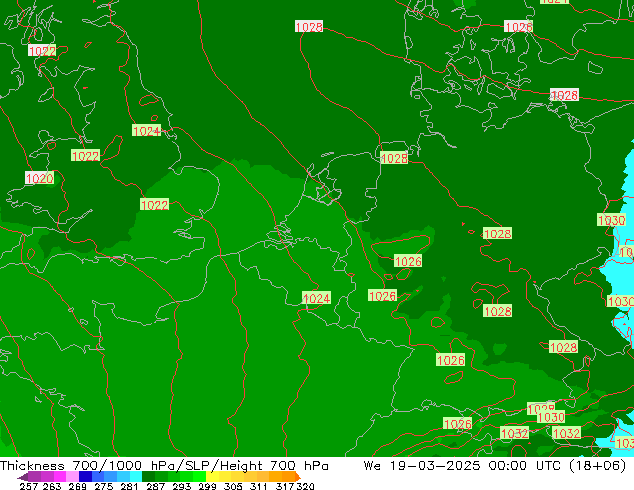Click the orange right arrow tip of the legend
This screenshot has height=490, width=634.
[298, 477]
